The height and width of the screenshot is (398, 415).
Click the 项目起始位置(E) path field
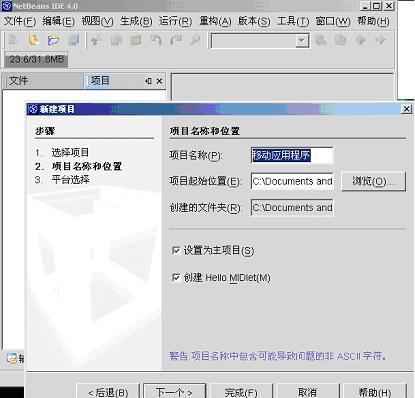[x=292, y=181]
